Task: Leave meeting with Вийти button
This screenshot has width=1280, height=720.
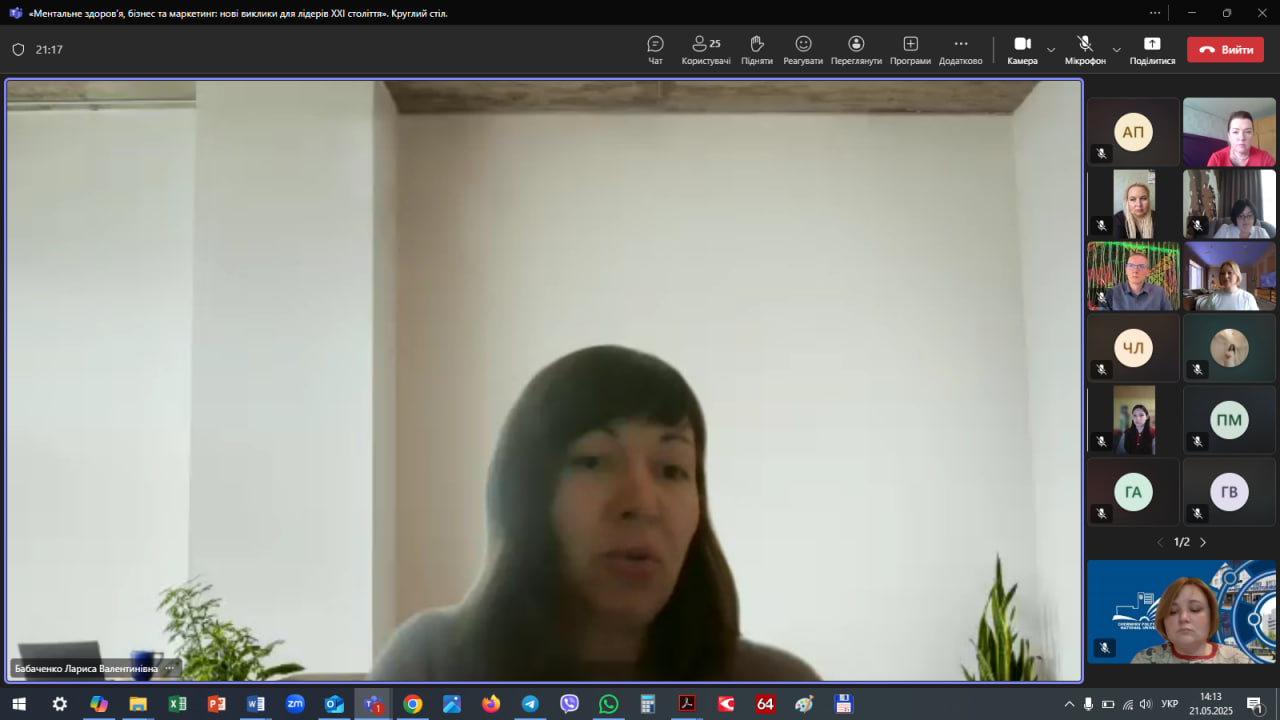Action: coord(1225,50)
